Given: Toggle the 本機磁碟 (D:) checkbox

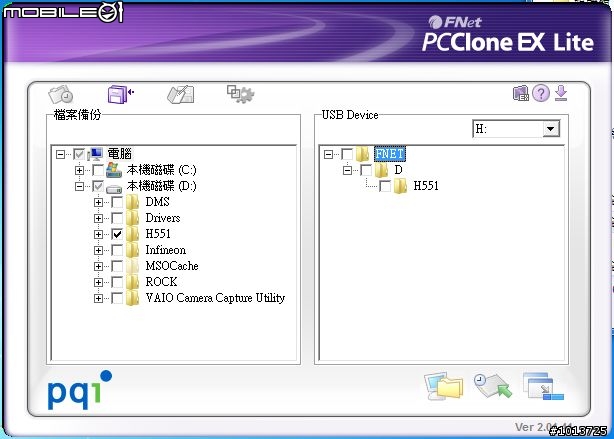Looking at the screenshot, I should point(98,186).
